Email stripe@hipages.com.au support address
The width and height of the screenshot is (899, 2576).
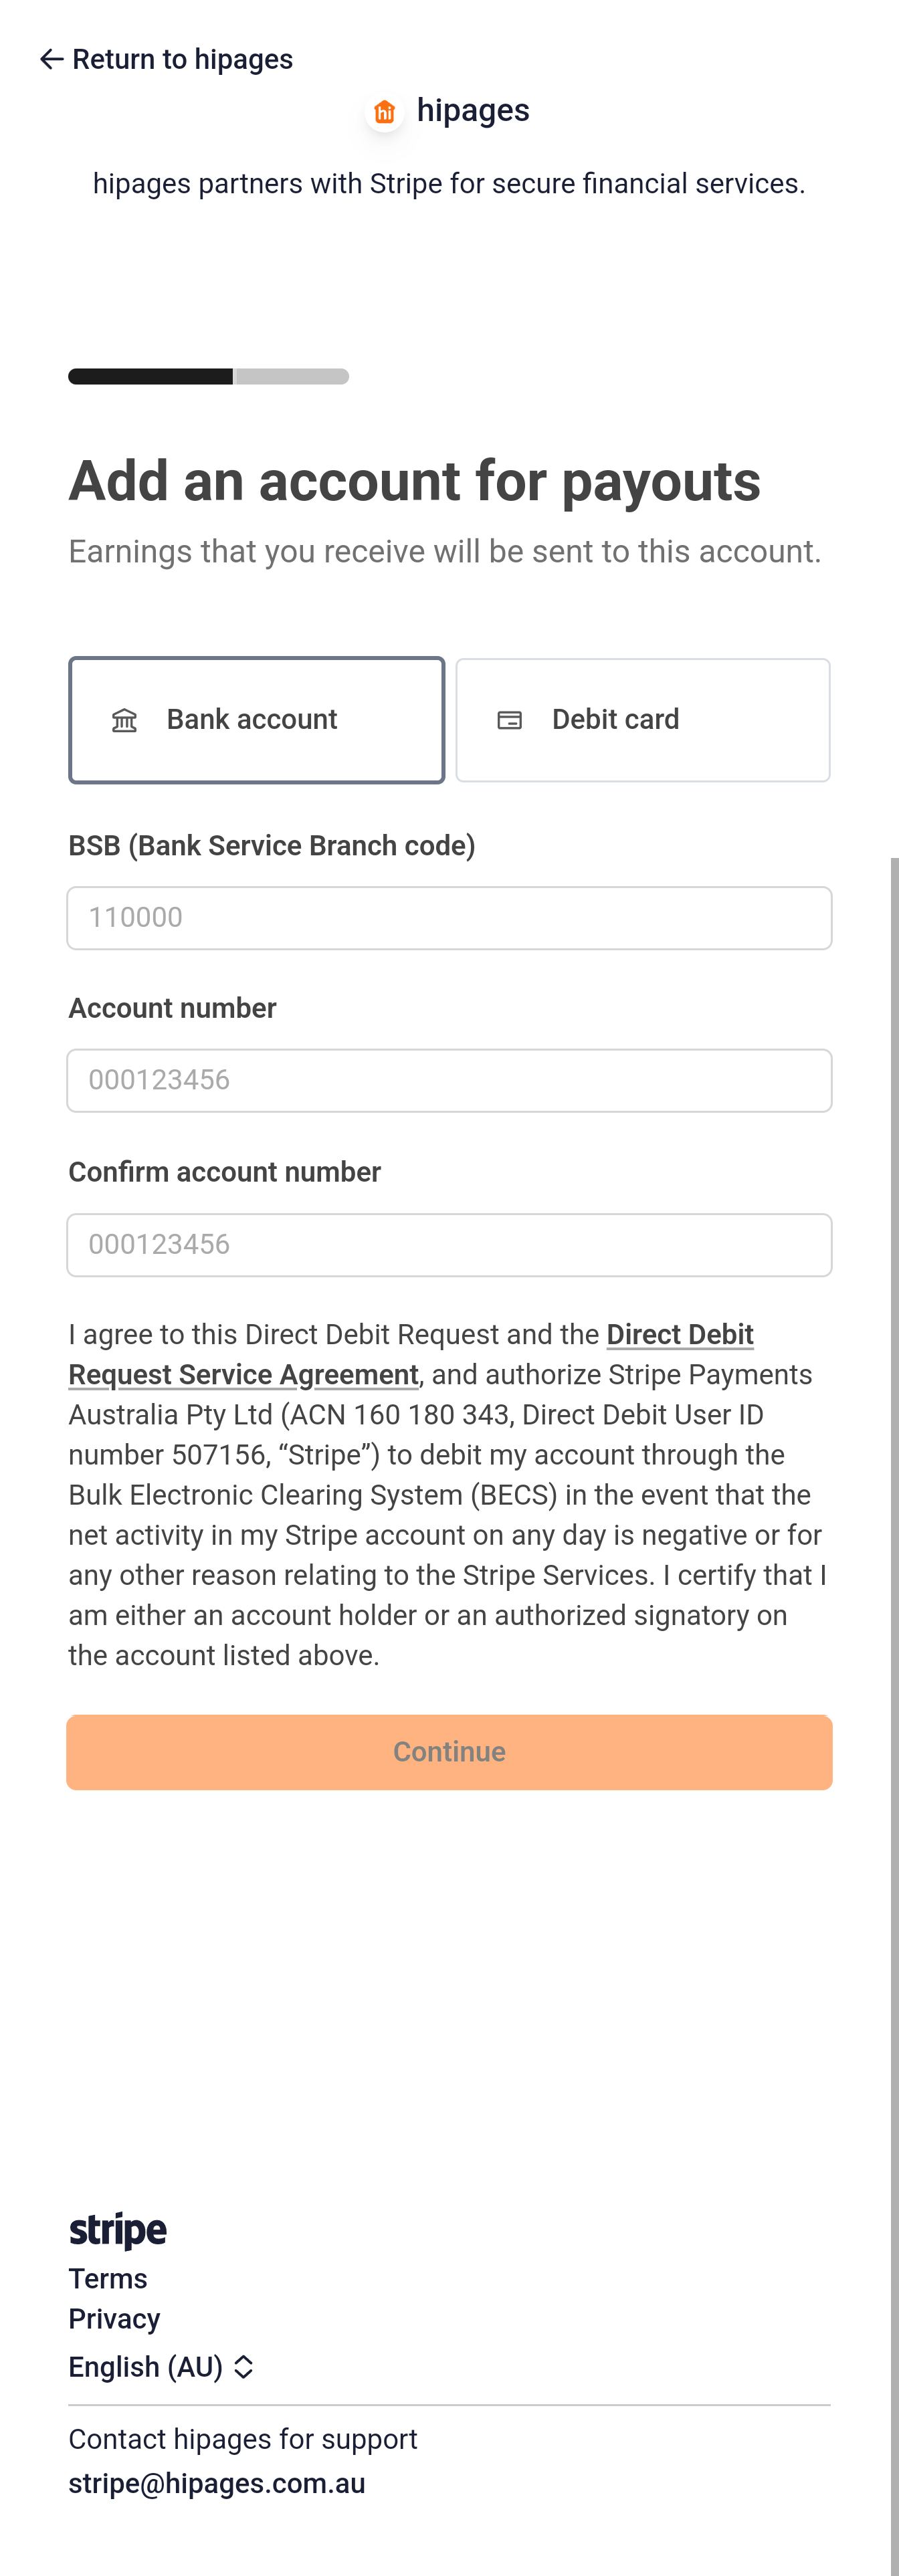tap(217, 2484)
